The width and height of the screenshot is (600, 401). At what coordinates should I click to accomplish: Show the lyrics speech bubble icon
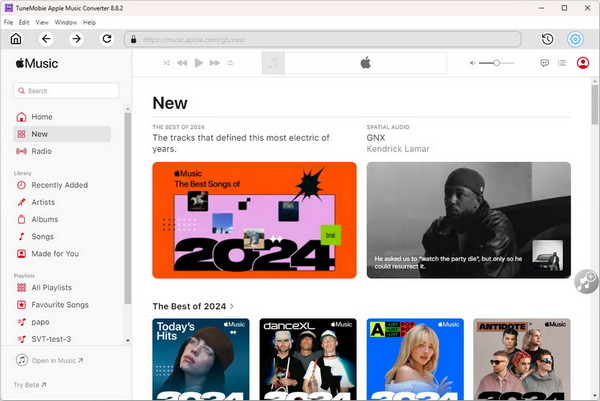(545, 63)
